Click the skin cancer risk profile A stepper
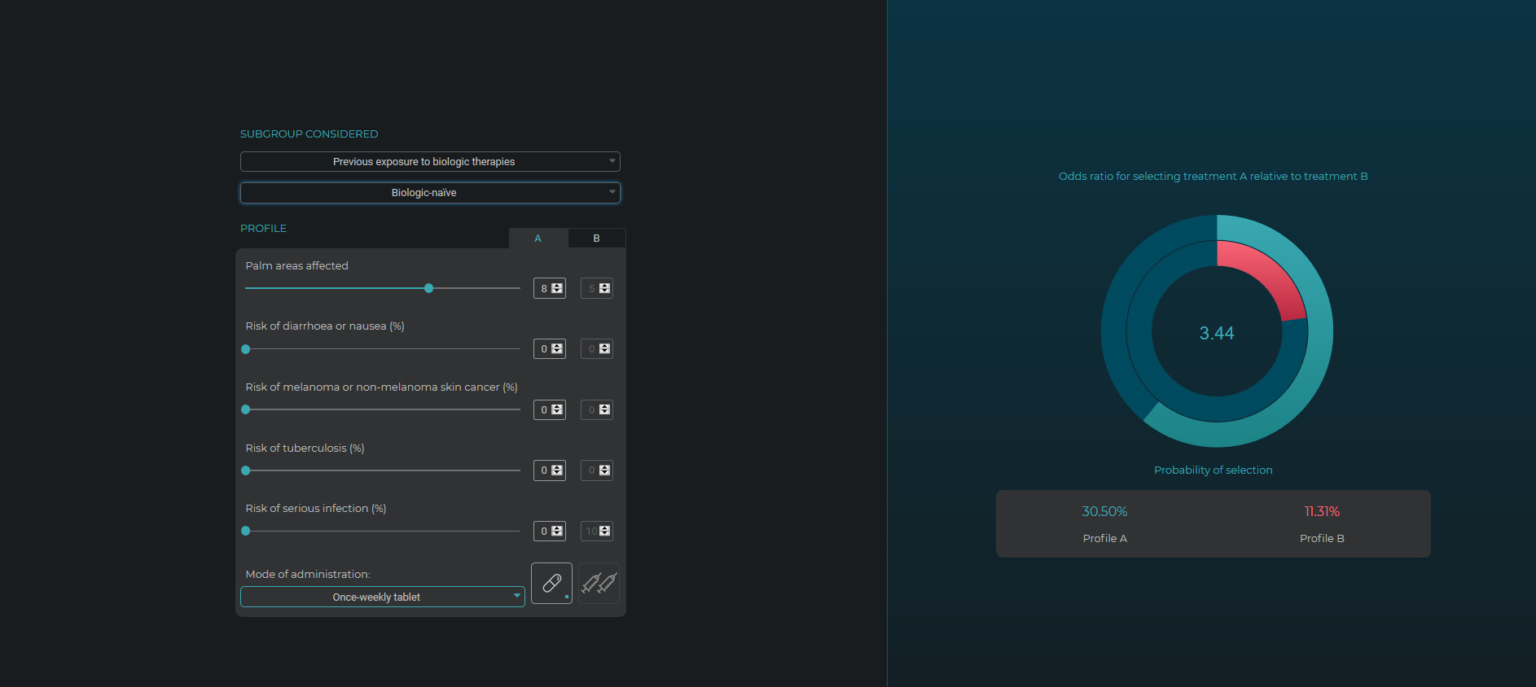This screenshot has height=687, width=1536. 557,409
